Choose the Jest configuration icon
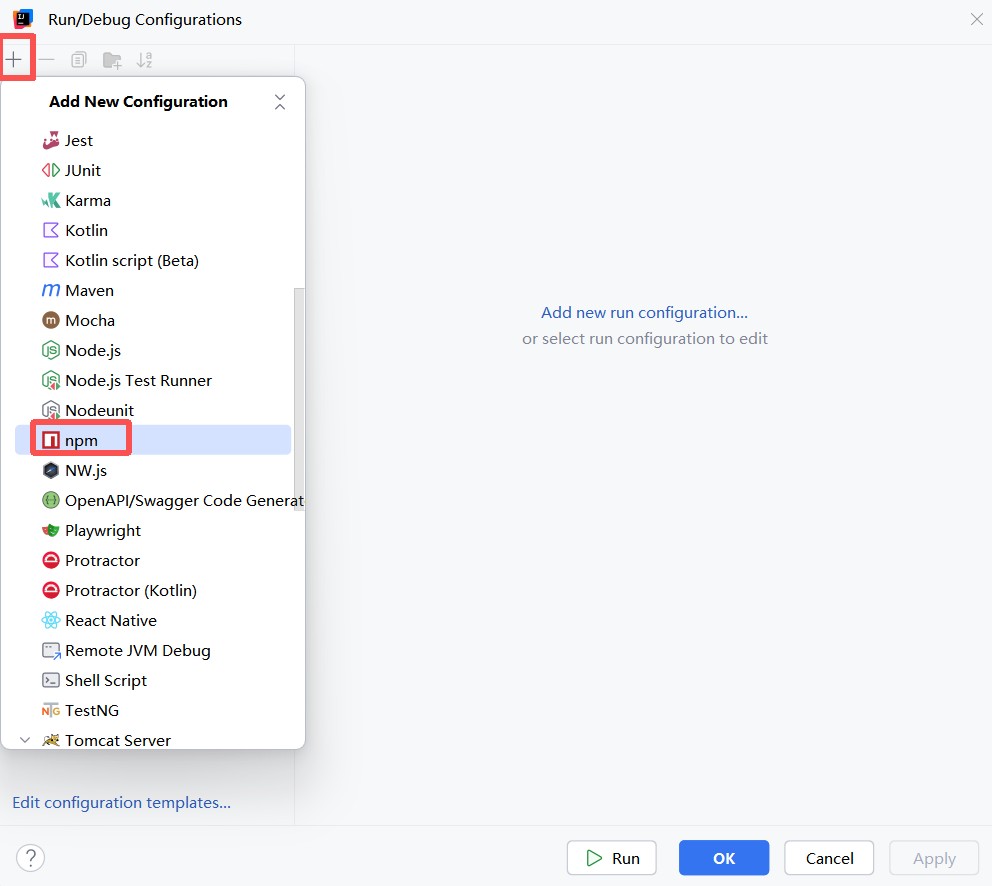992x886 pixels. point(51,140)
